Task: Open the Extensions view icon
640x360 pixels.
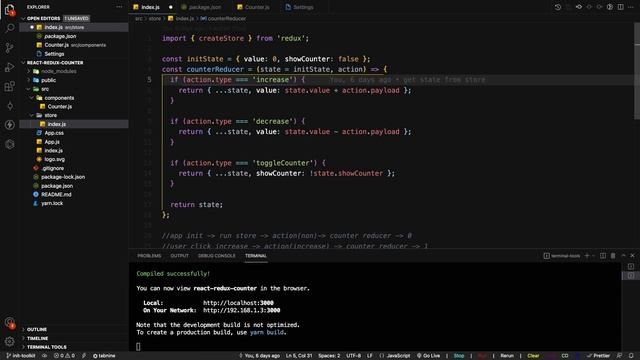Action: coord(9,86)
